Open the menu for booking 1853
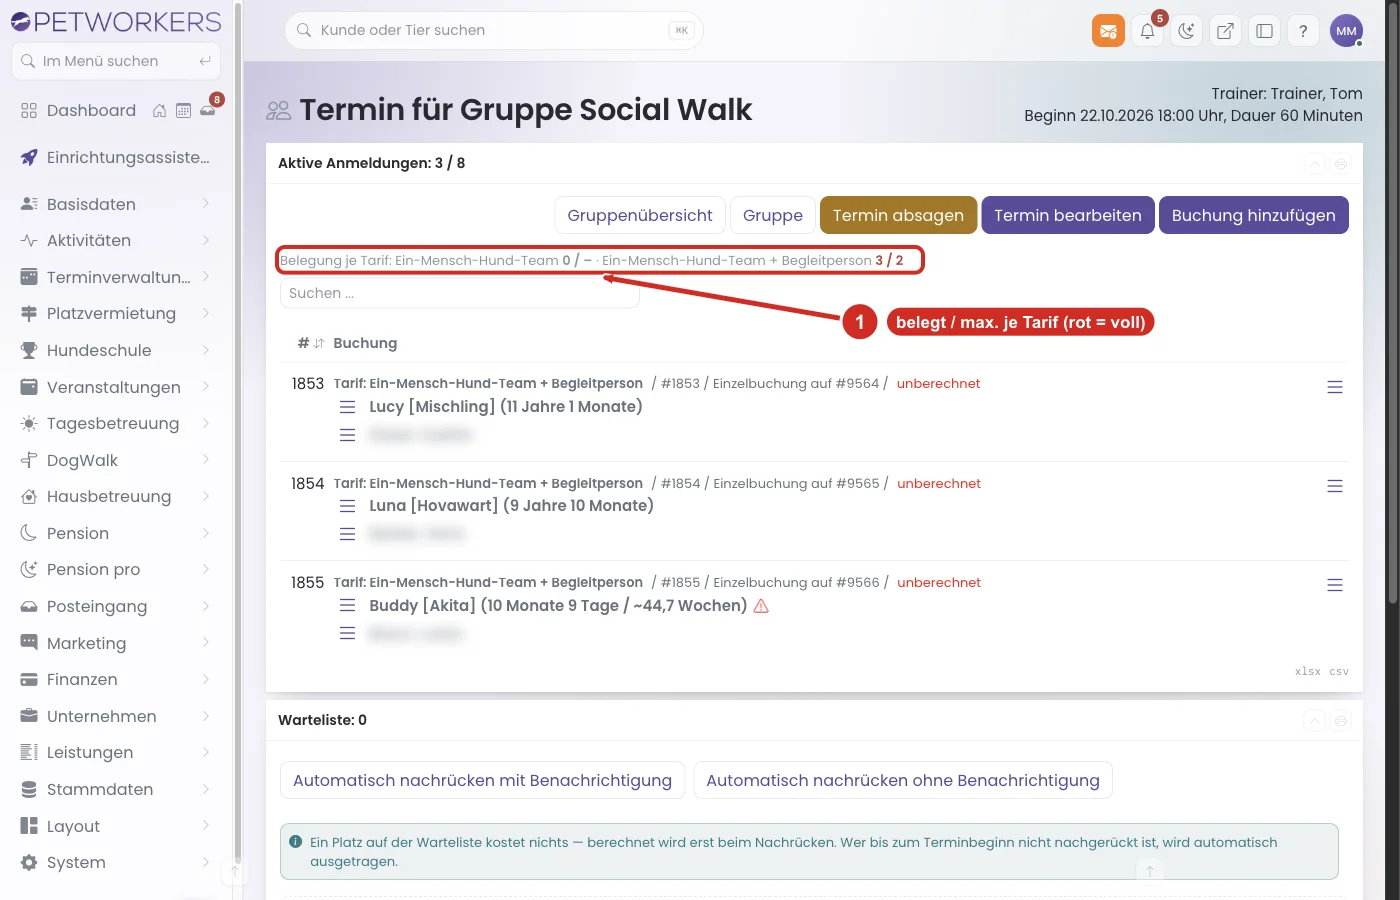The image size is (1400, 900). [1335, 387]
